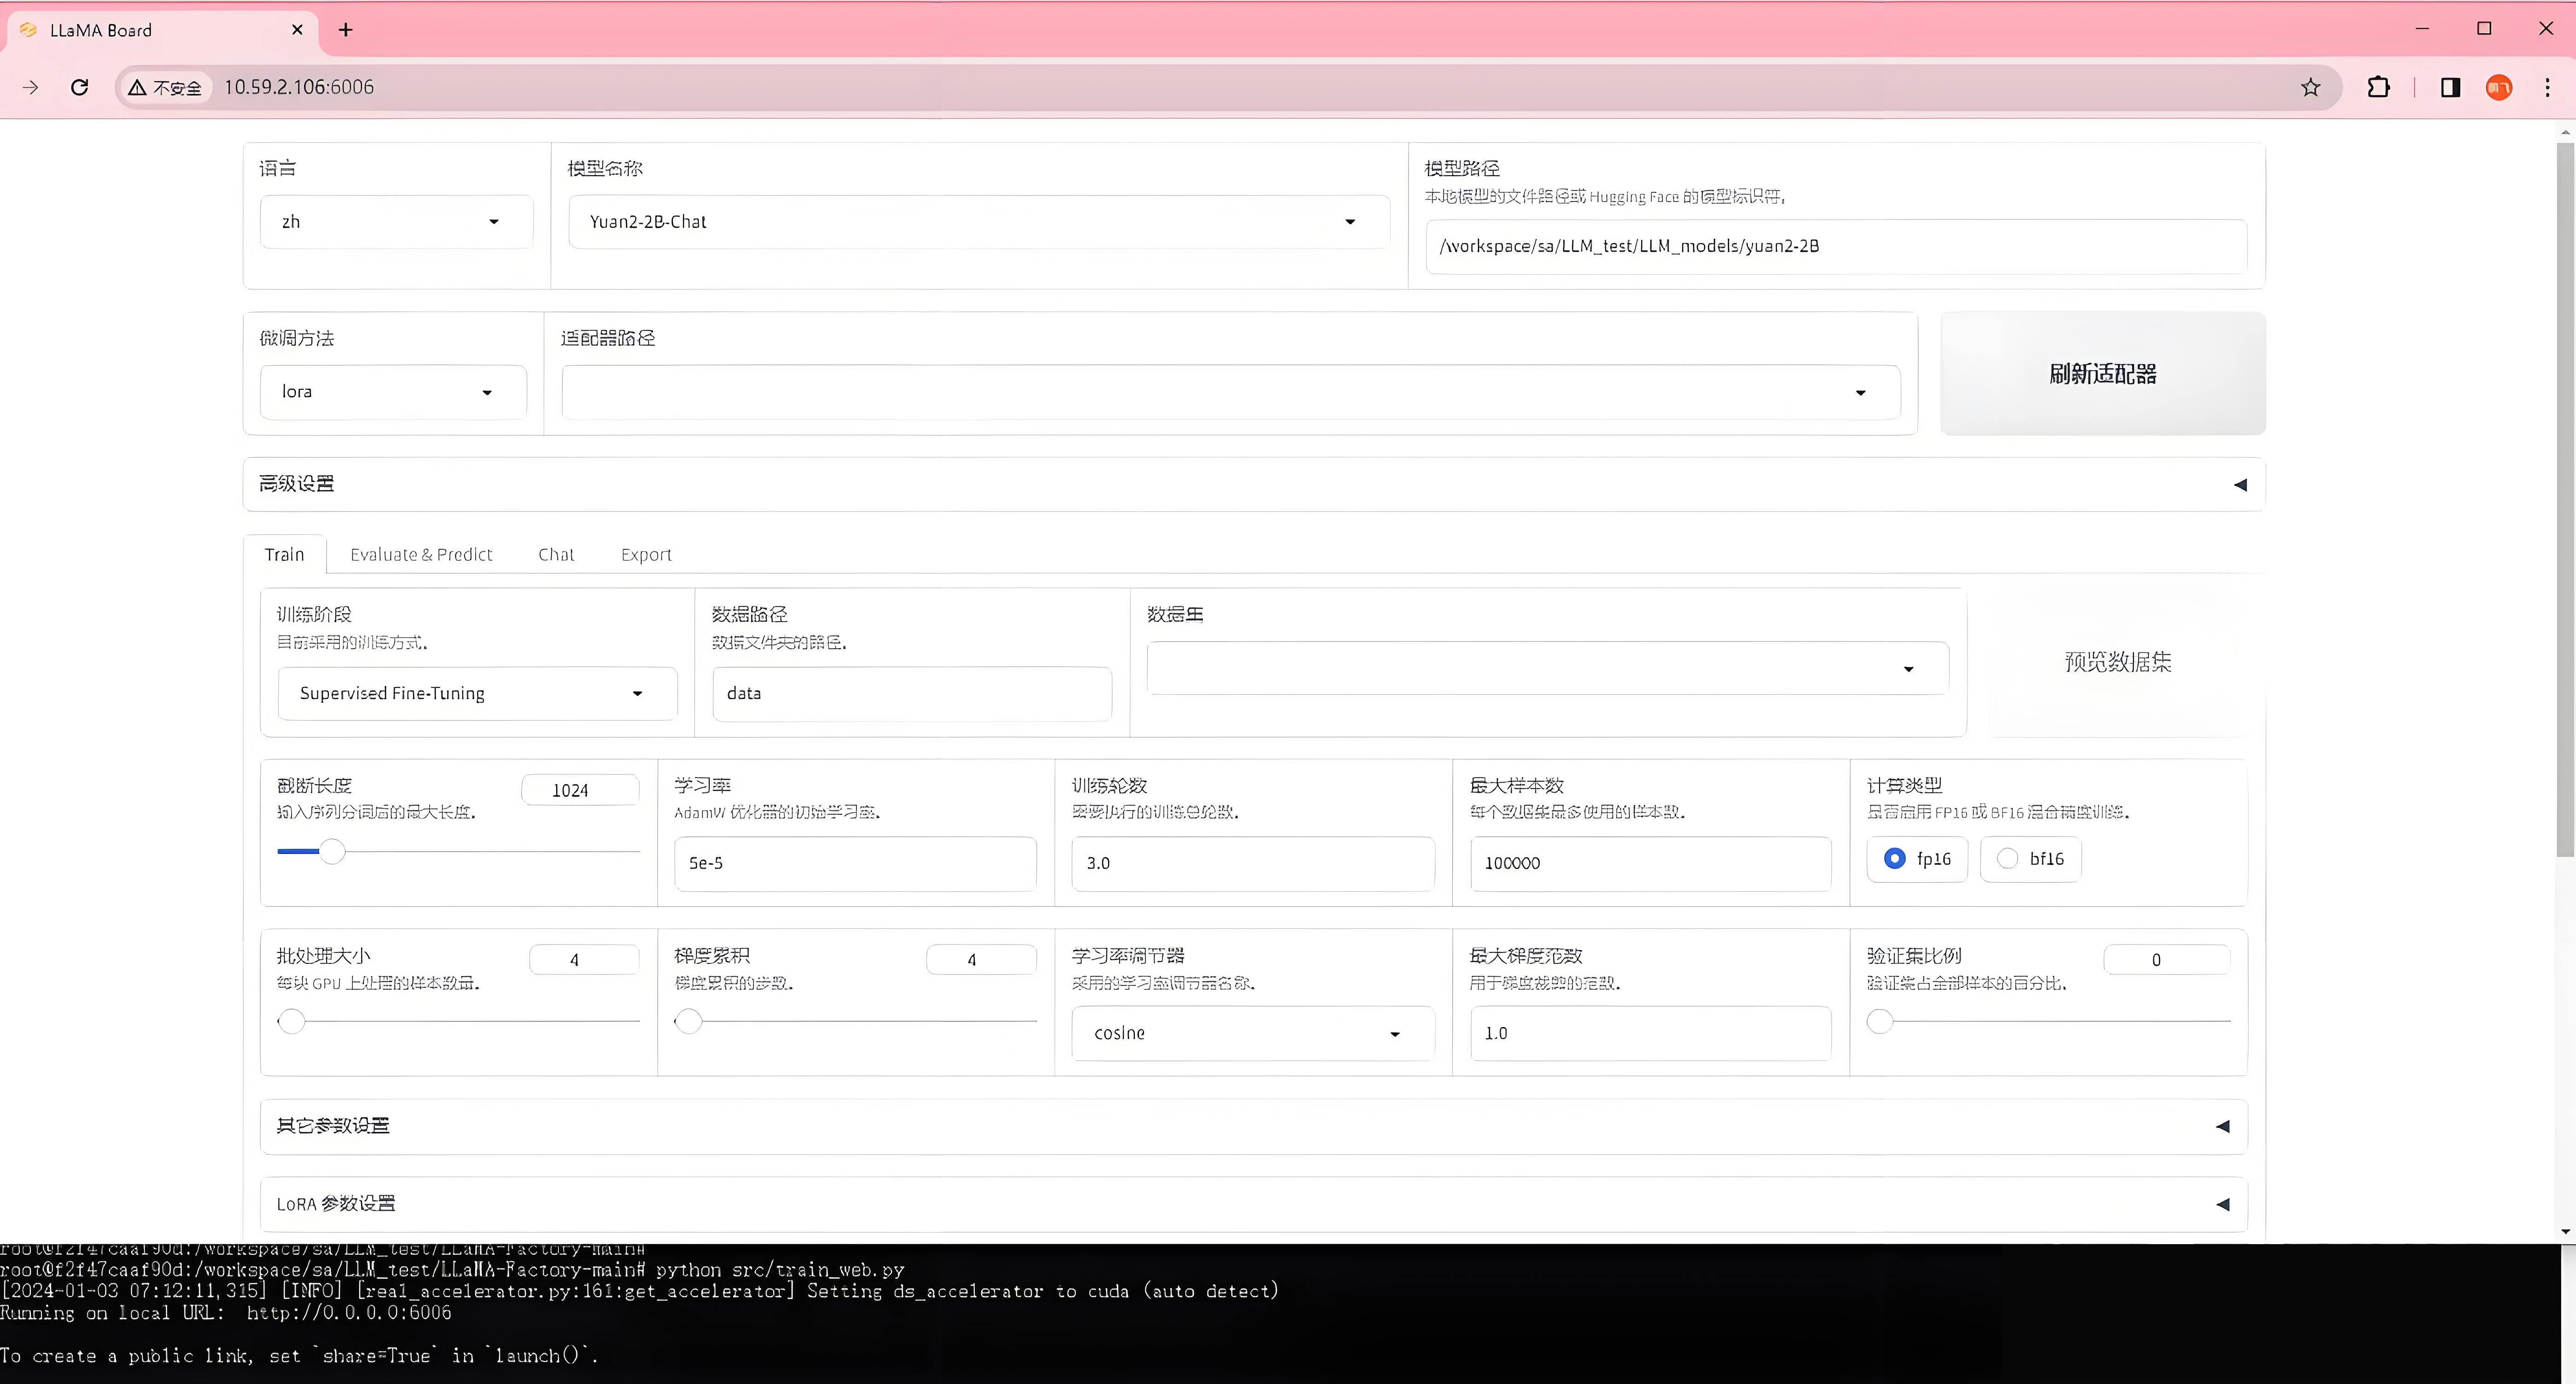This screenshot has width=2576, height=1384.
Task: Switch to the Evaluate & Predict tab
Action: [421, 554]
